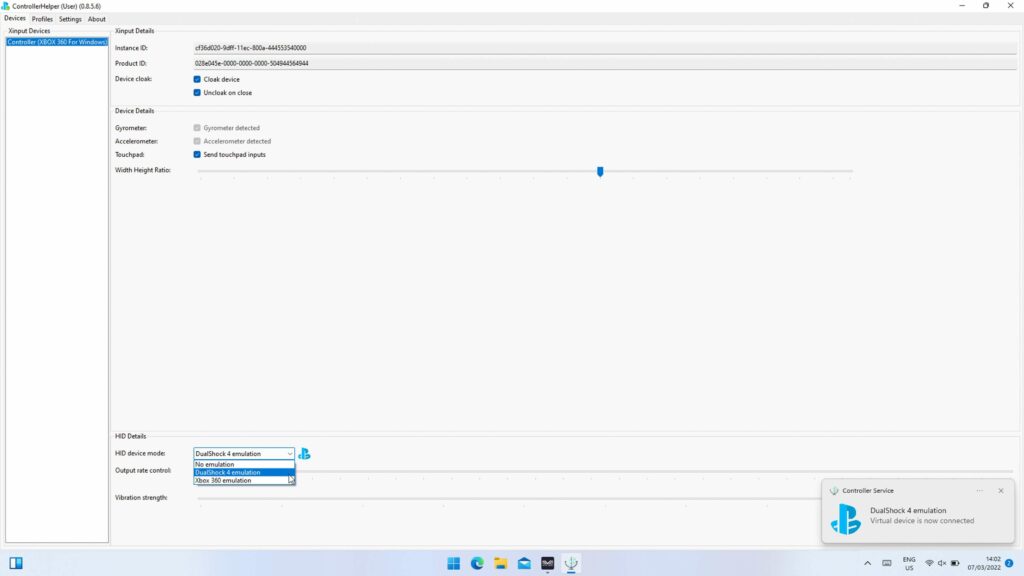Image resolution: width=1024 pixels, height=576 pixels.
Task: Open notification options three-dot menu
Action: click(980, 490)
